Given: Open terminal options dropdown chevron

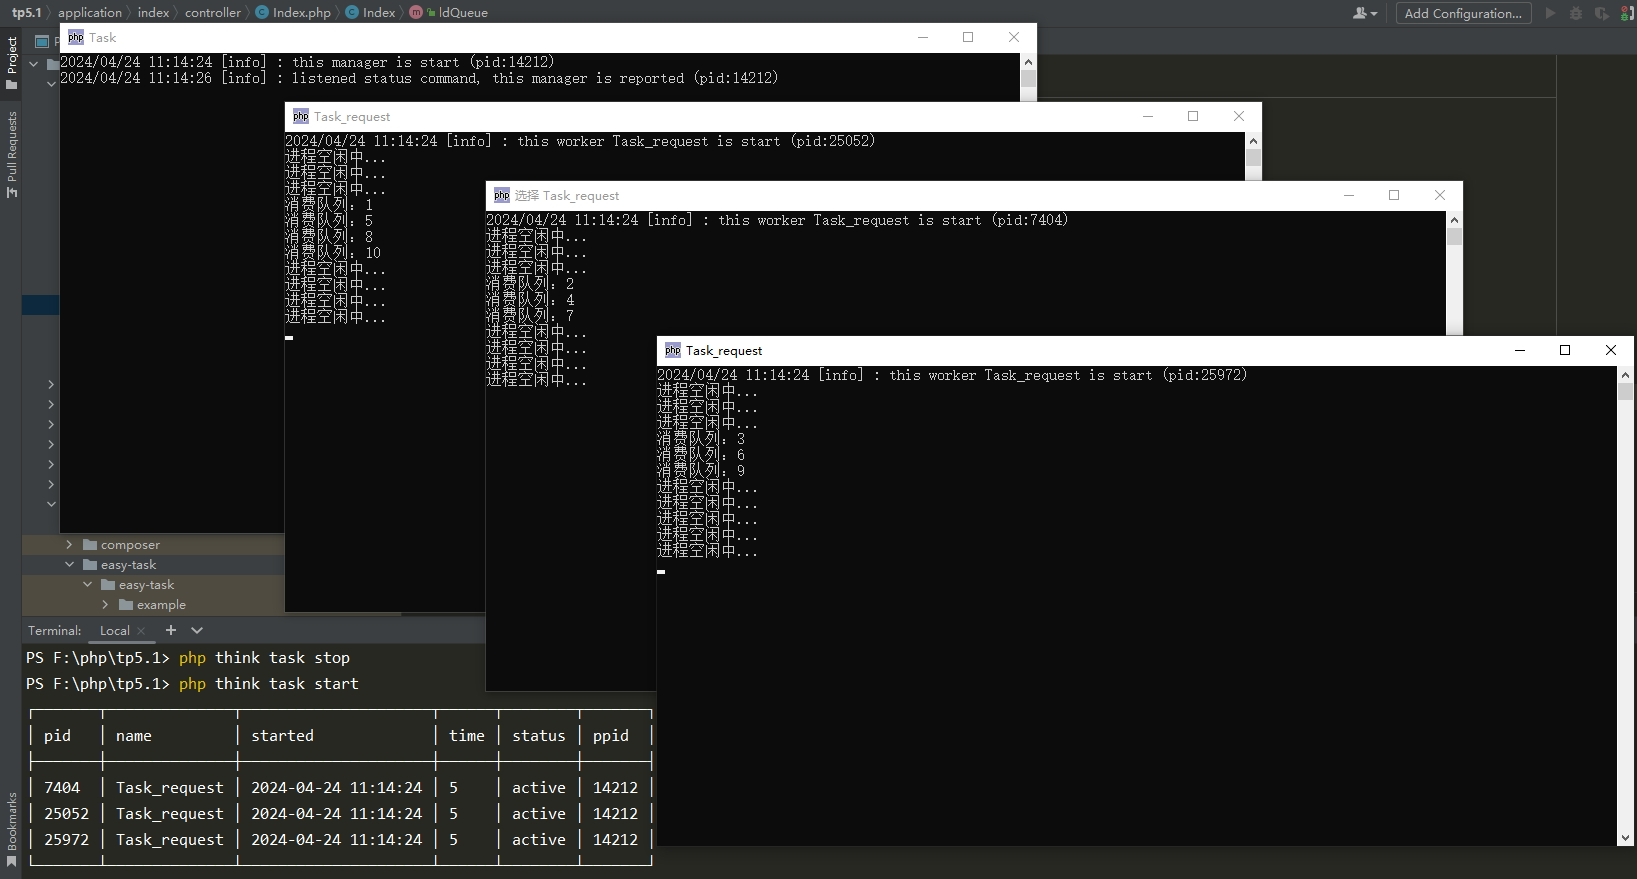Looking at the screenshot, I should [197, 630].
